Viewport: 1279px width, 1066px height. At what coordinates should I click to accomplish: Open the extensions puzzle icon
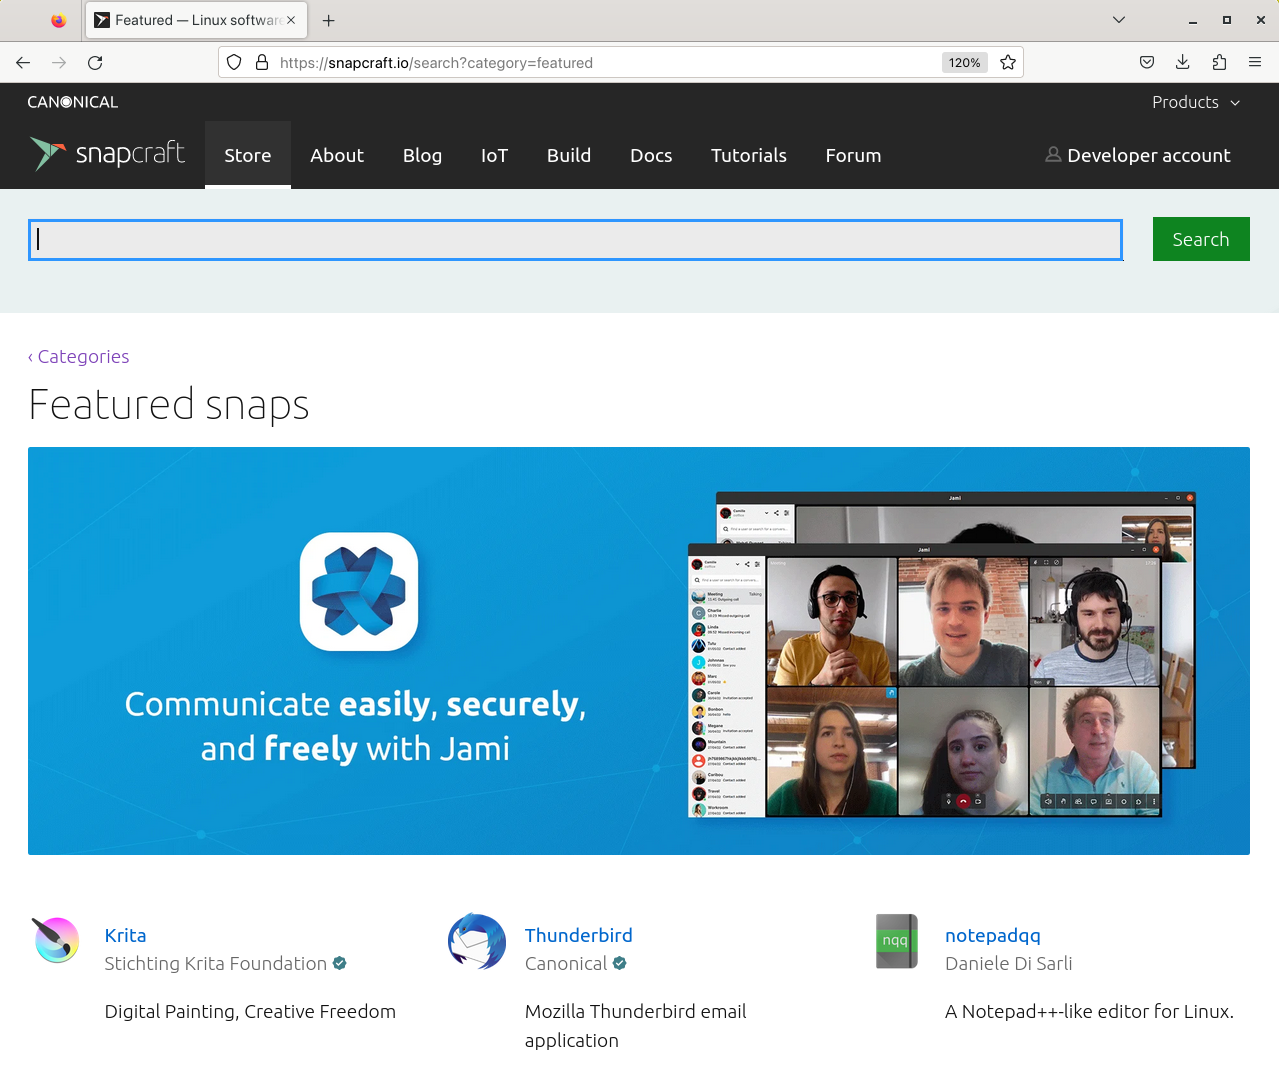coord(1219,62)
